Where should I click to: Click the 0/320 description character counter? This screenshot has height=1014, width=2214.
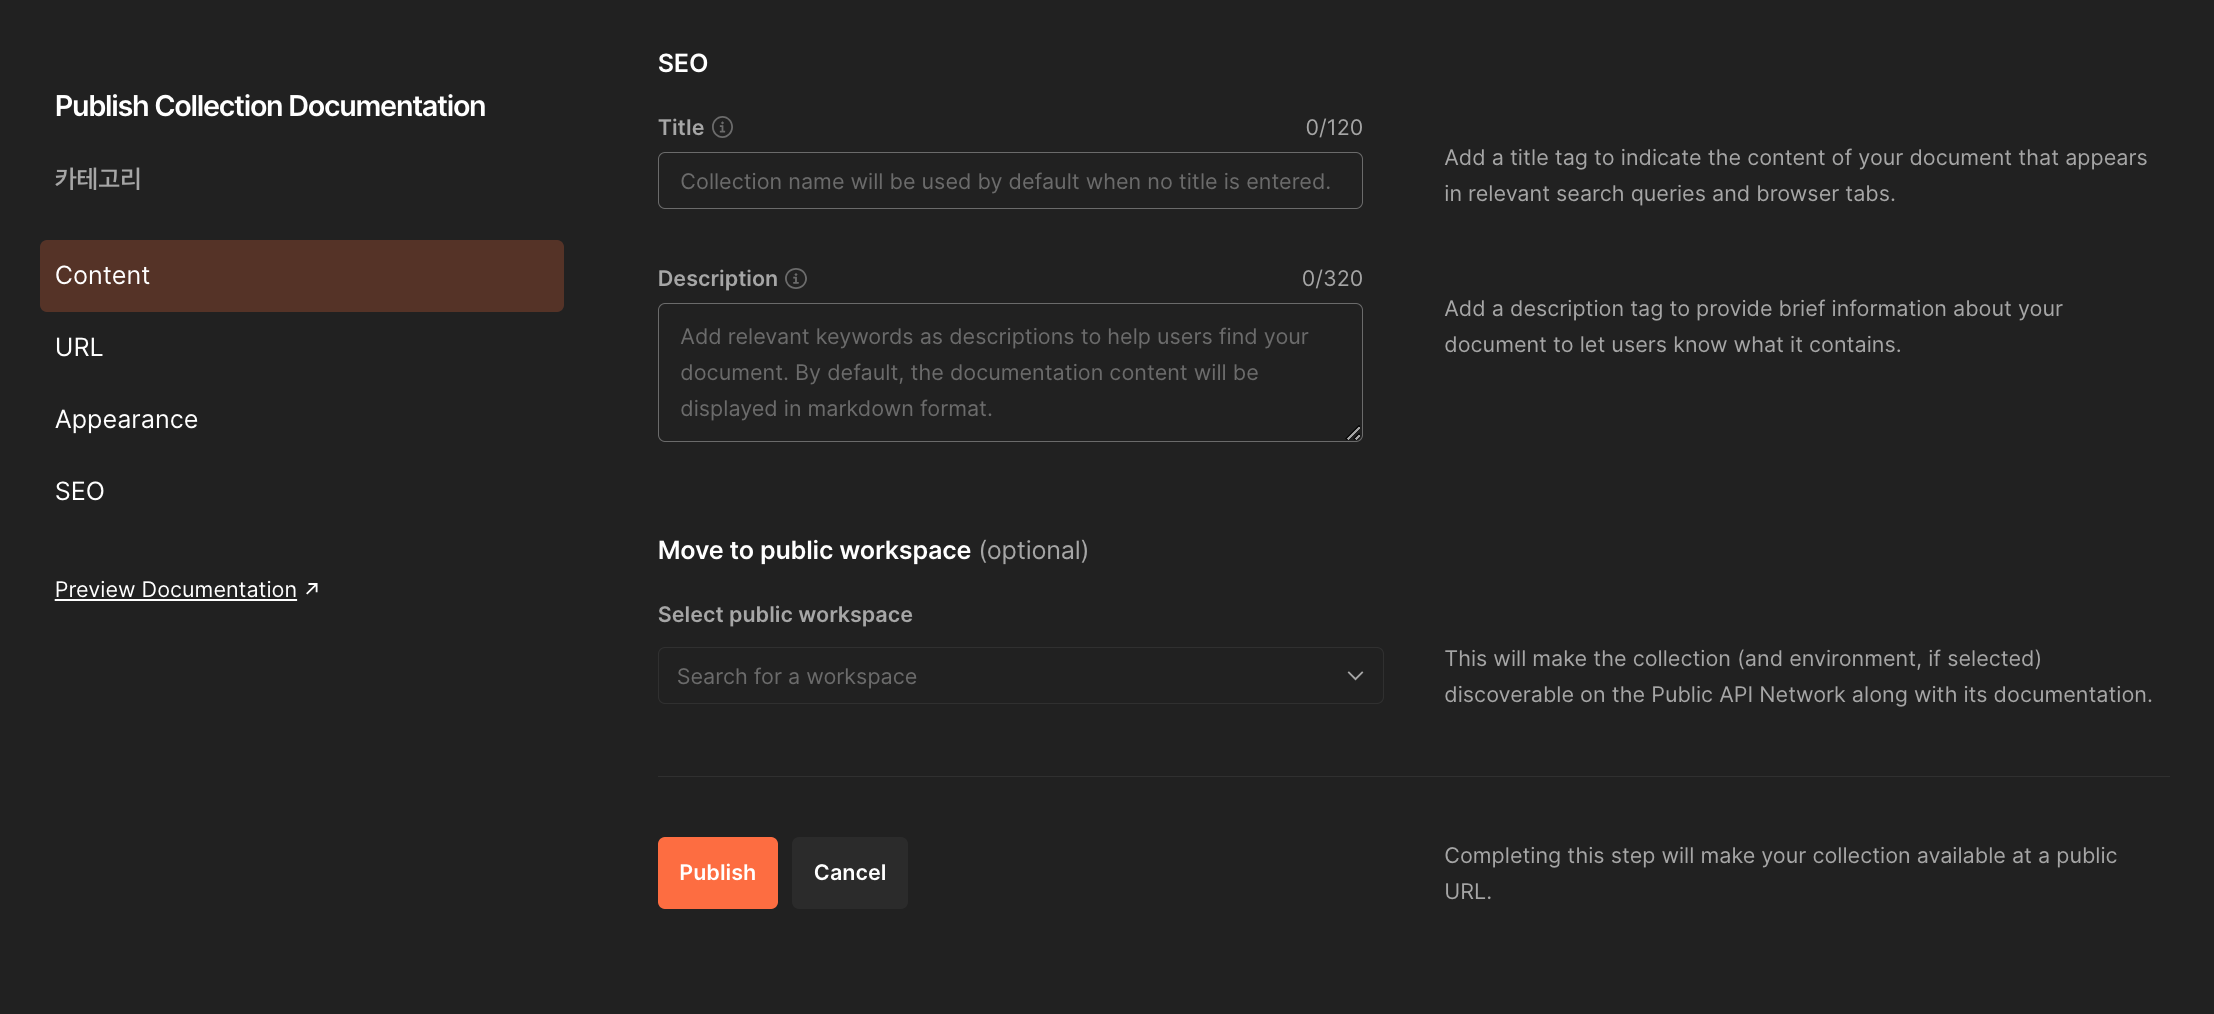(x=1332, y=278)
